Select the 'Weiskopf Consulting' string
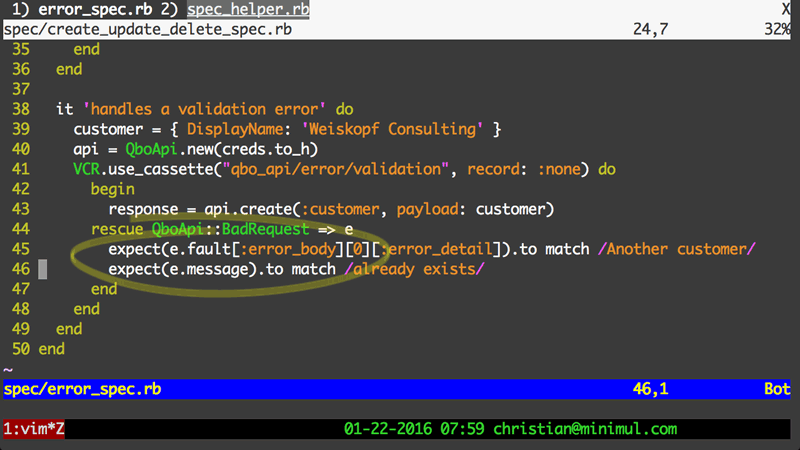The height and width of the screenshot is (450, 800). (x=392, y=129)
